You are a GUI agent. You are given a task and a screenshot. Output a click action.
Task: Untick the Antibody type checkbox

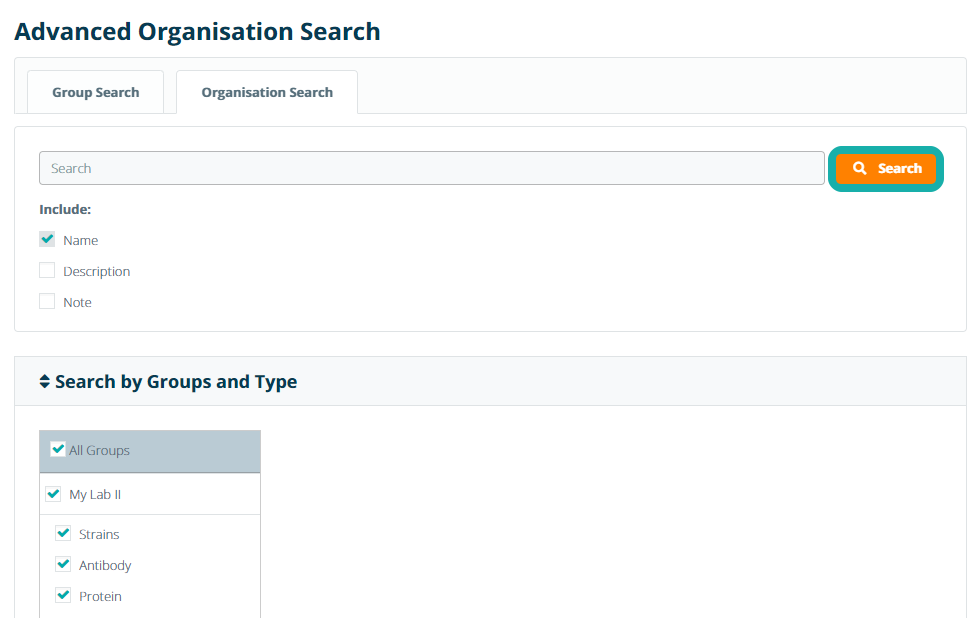pyautogui.click(x=64, y=565)
